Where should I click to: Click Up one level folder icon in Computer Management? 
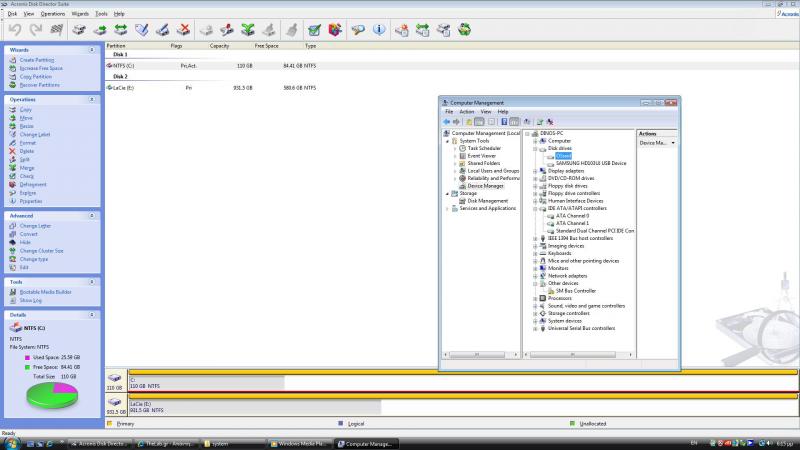(x=469, y=122)
